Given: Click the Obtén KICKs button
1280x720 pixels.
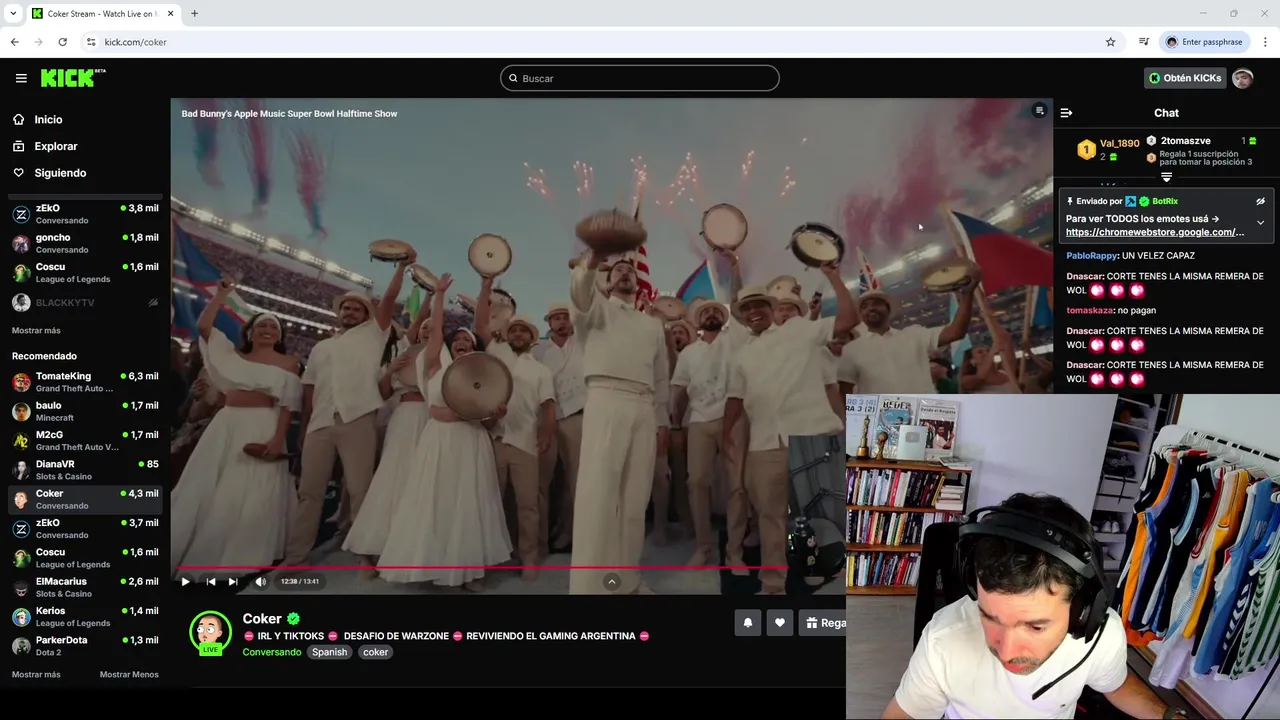Looking at the screenshot, I should coord(1185,78).
